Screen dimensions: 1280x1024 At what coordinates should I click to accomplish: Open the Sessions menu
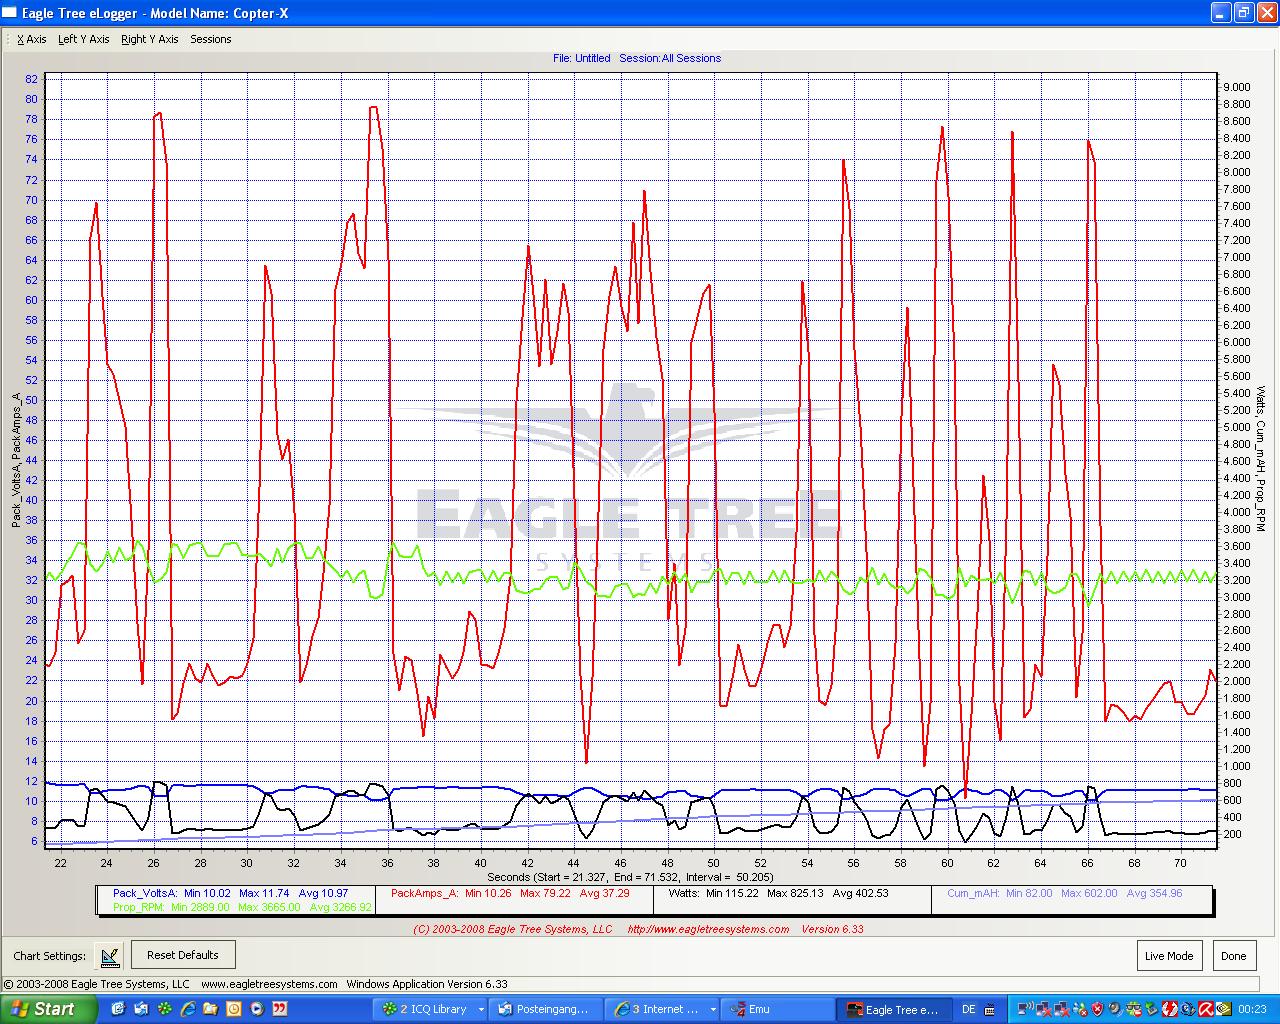click(210, 39)
